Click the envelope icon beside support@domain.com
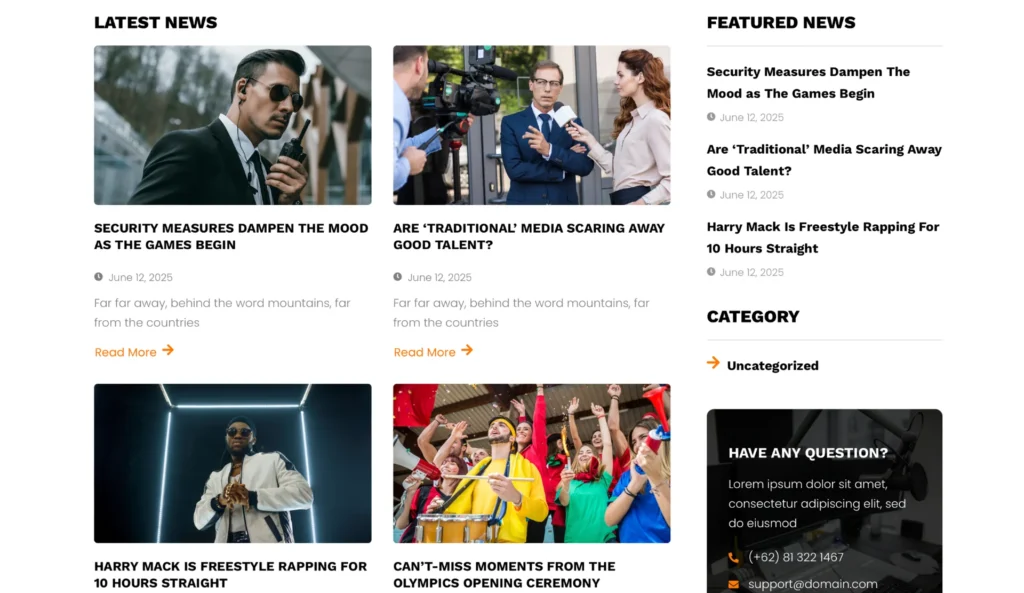The image size is (1024, 593). (x=734, y=584)
